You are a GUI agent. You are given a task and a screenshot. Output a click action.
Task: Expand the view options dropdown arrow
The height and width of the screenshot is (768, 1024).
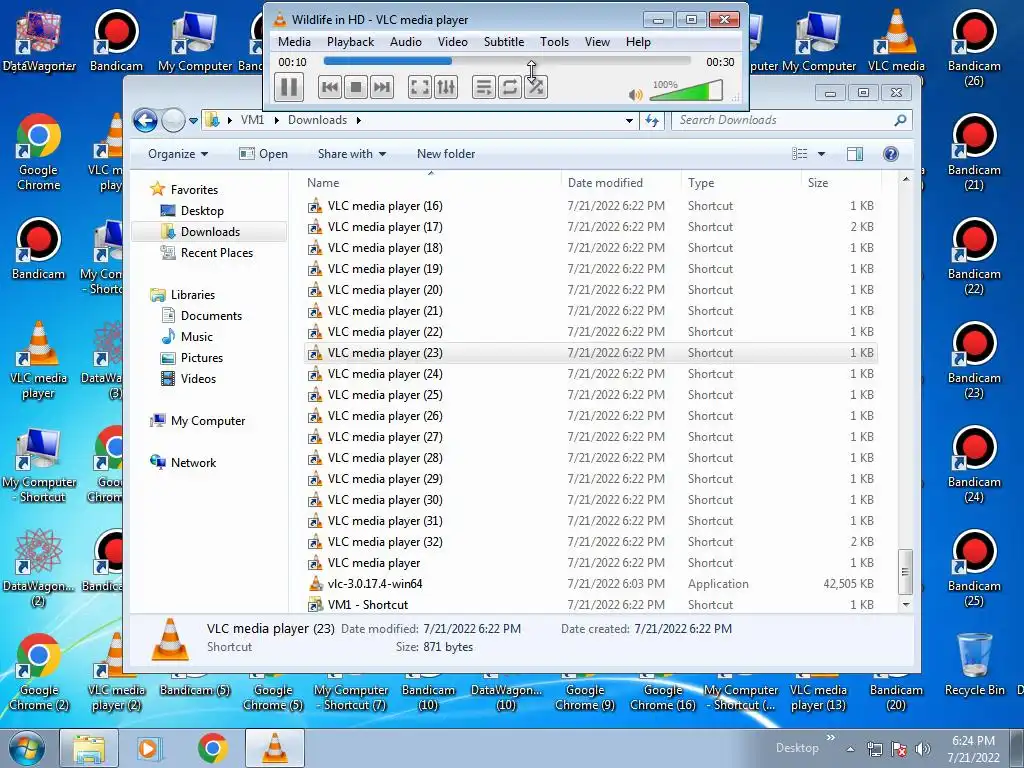click(822, 154)
